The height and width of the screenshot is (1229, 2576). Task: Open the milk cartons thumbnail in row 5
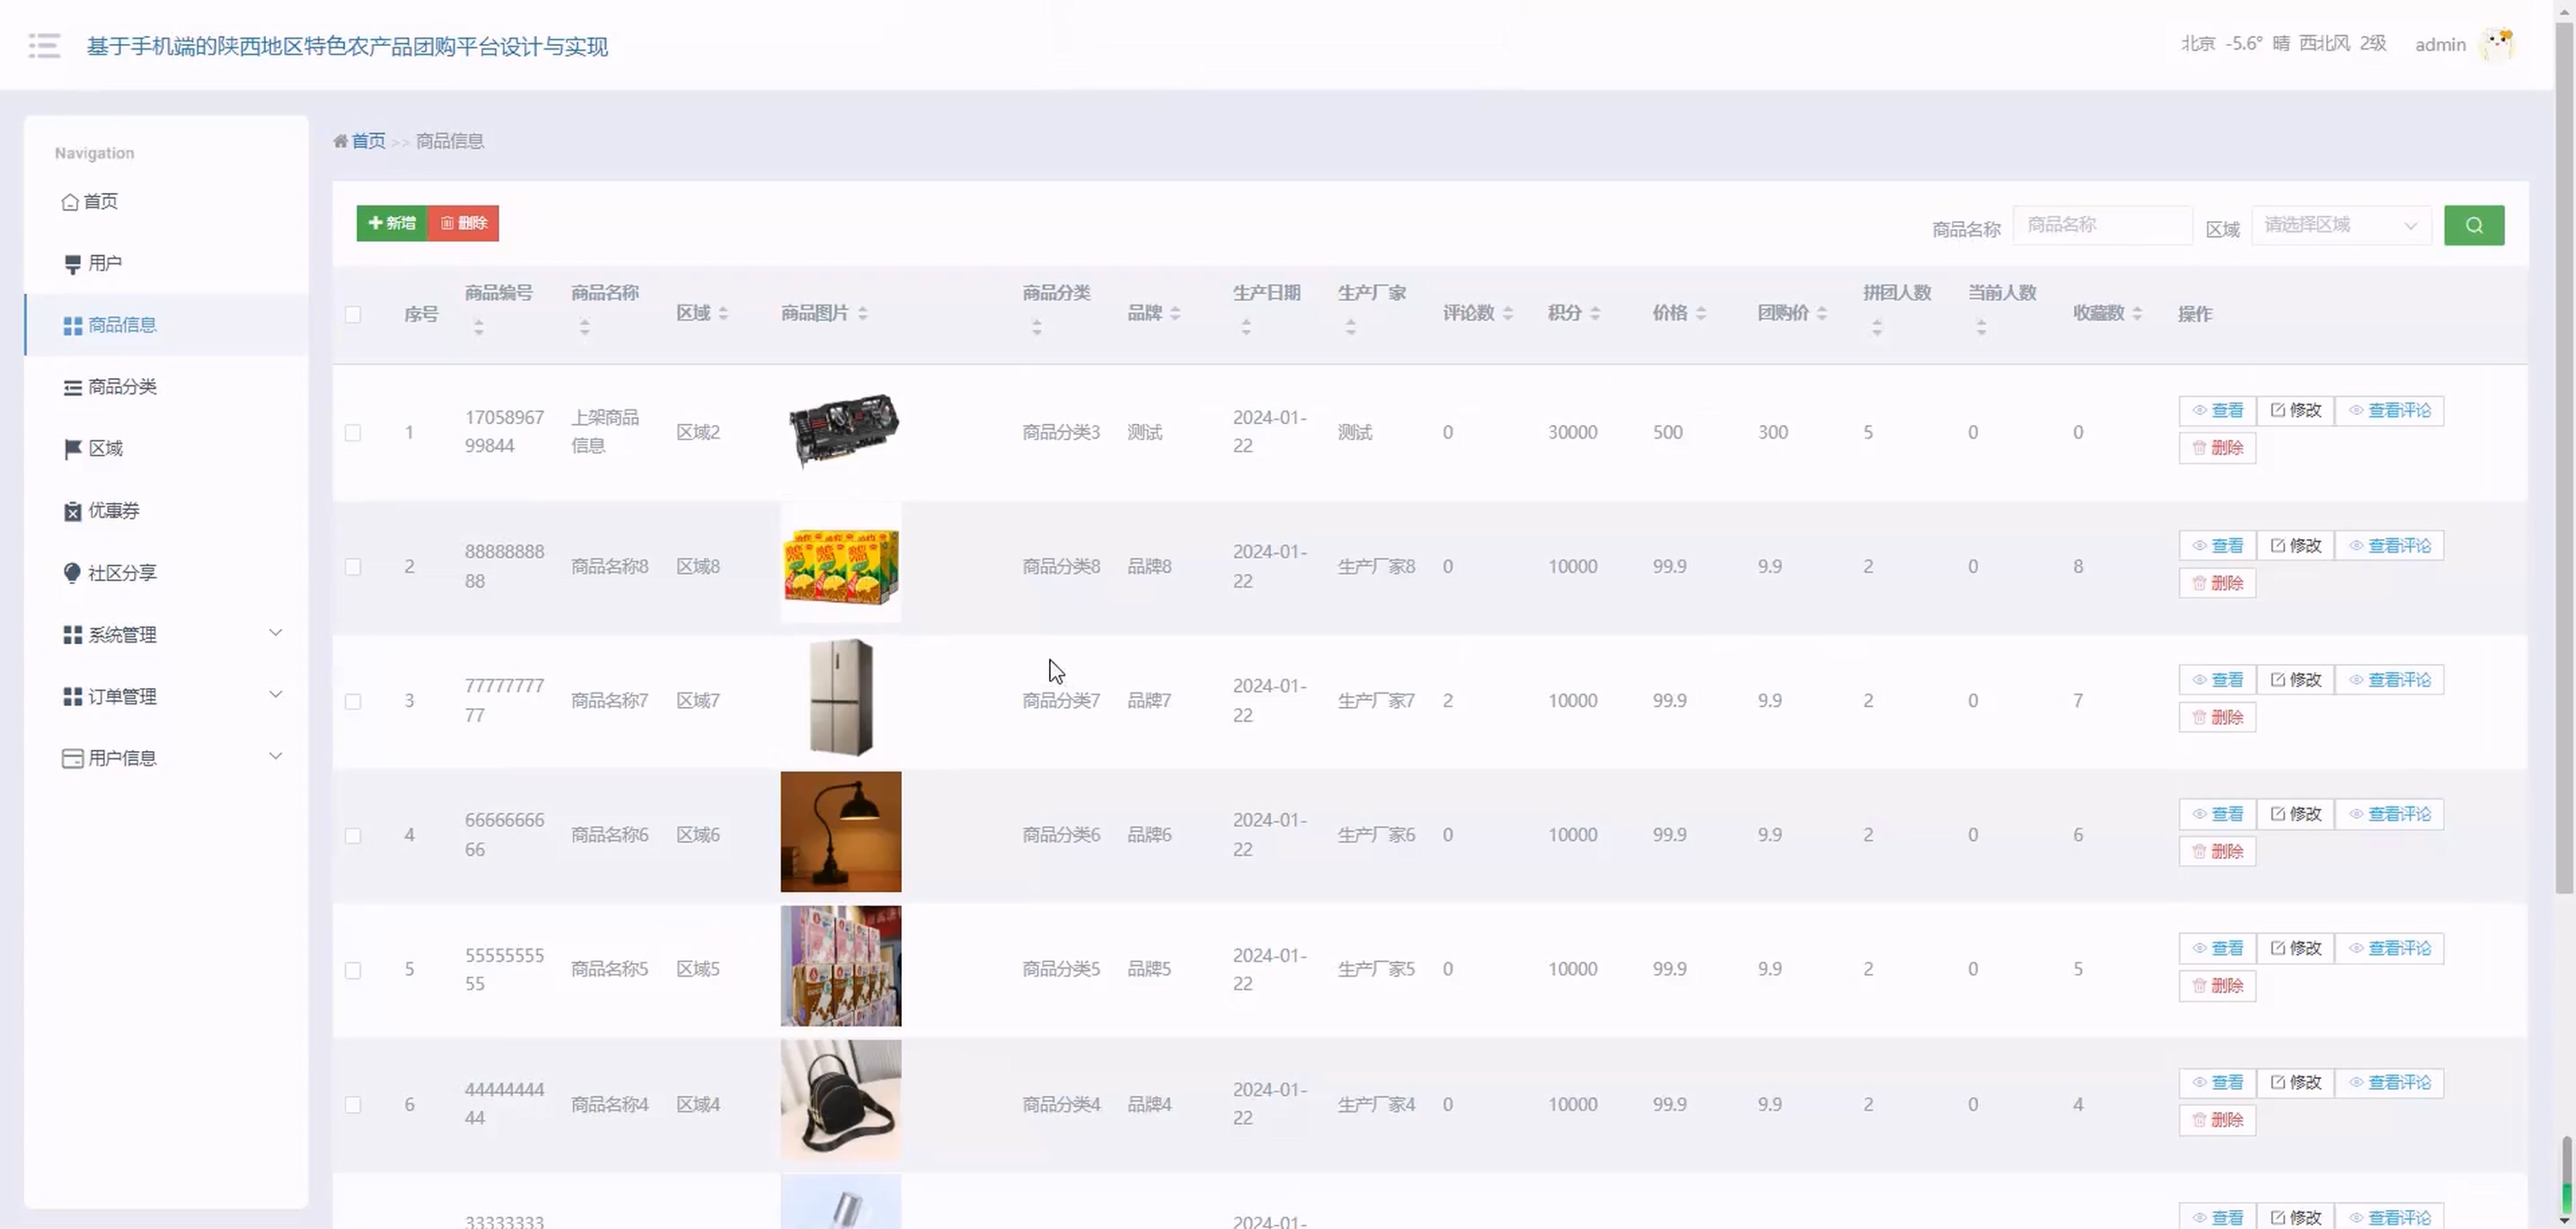[x=841, y=966]
